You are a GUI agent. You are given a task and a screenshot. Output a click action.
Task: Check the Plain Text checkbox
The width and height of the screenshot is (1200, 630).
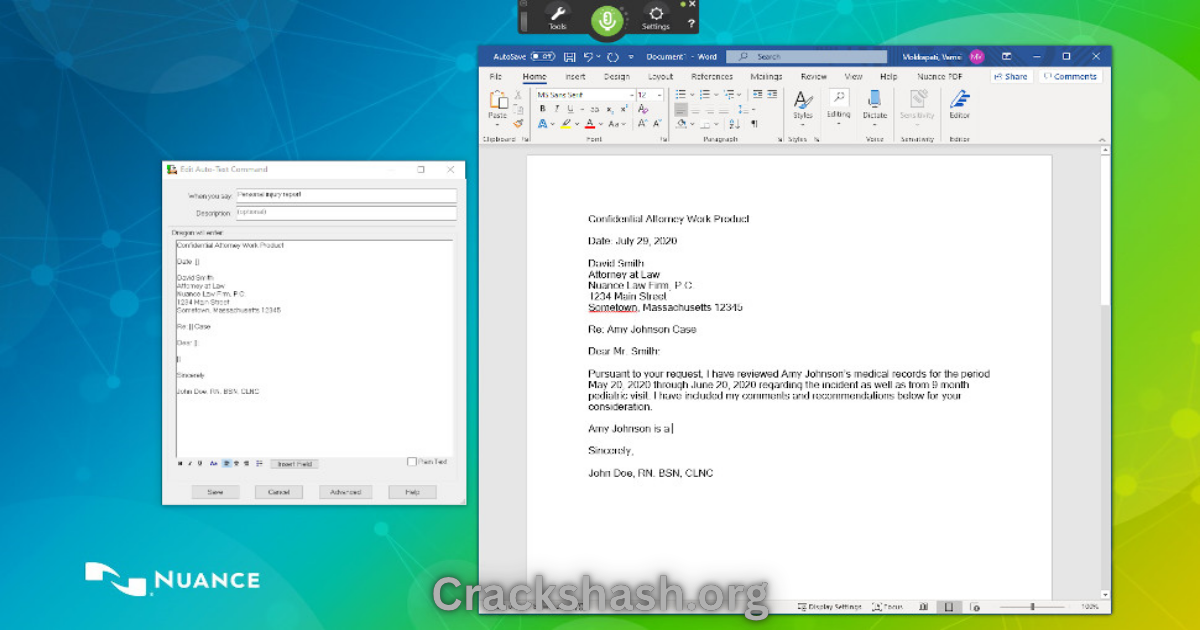click(x=412, y=462)
